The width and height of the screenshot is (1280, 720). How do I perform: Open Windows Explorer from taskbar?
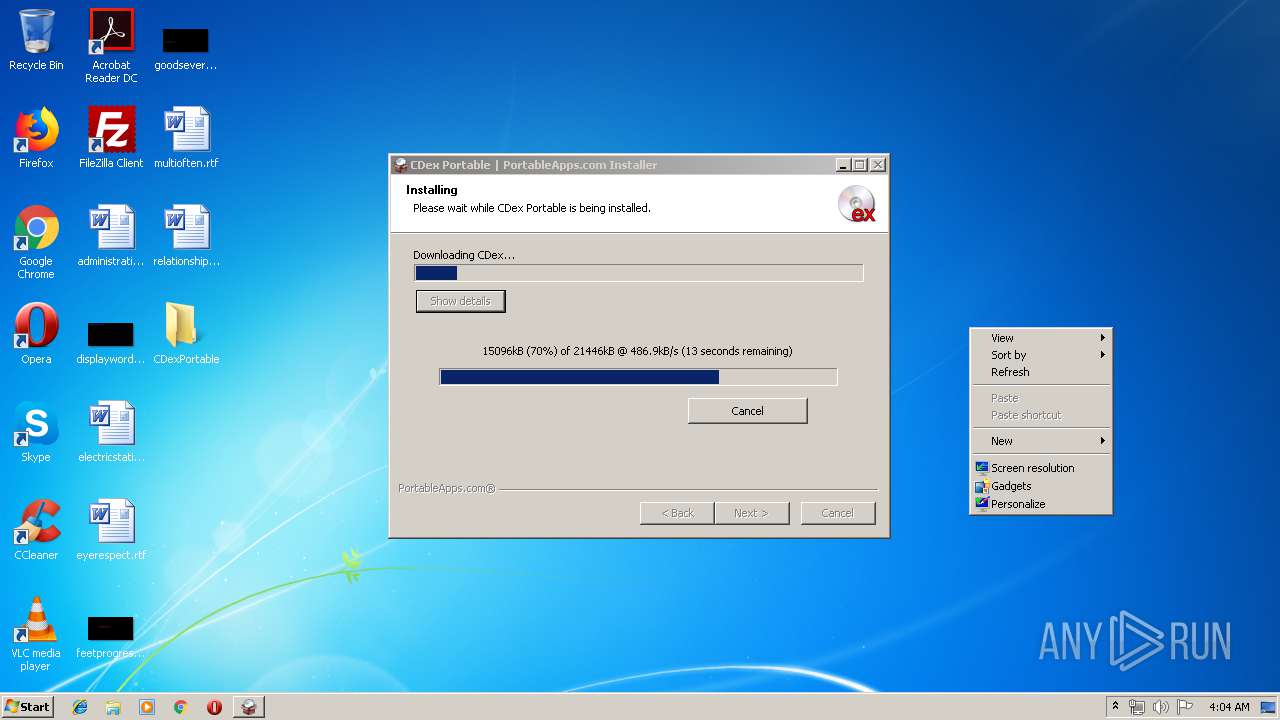pos(113,707)
